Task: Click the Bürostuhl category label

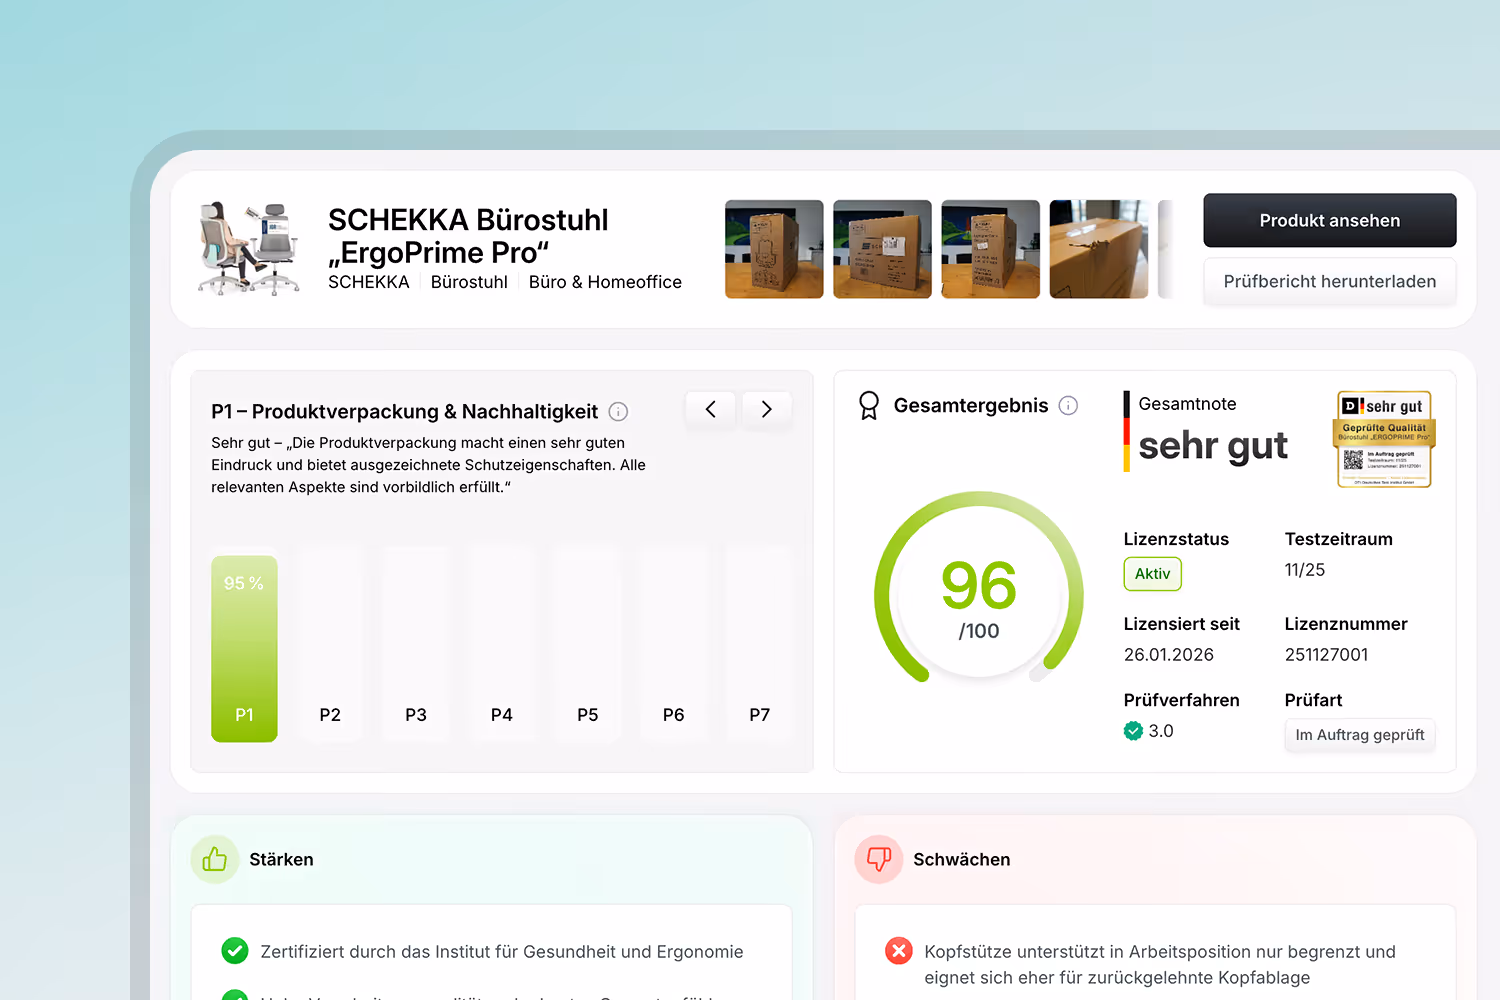Action: pyautogui.click(x=469, y=282)
